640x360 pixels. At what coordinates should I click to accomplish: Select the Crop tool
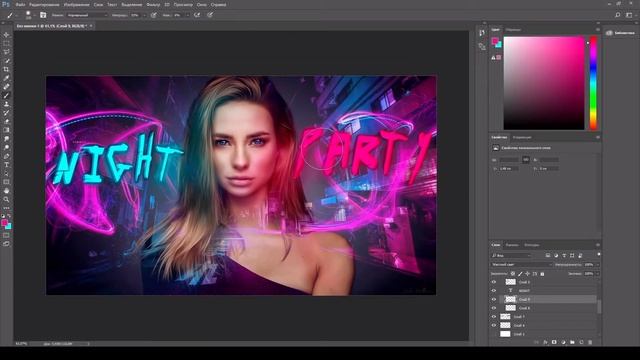coord(6,69)
